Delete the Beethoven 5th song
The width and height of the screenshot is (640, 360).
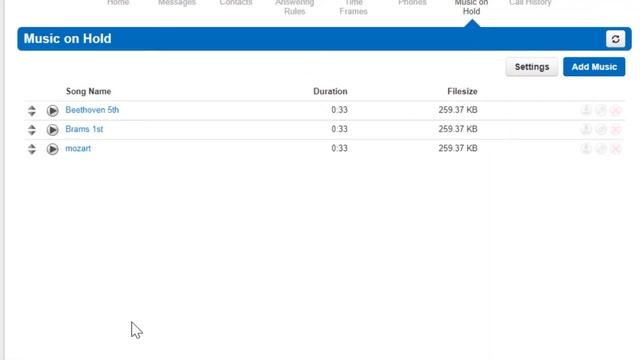pyautogui.click(x=616, y=110)
